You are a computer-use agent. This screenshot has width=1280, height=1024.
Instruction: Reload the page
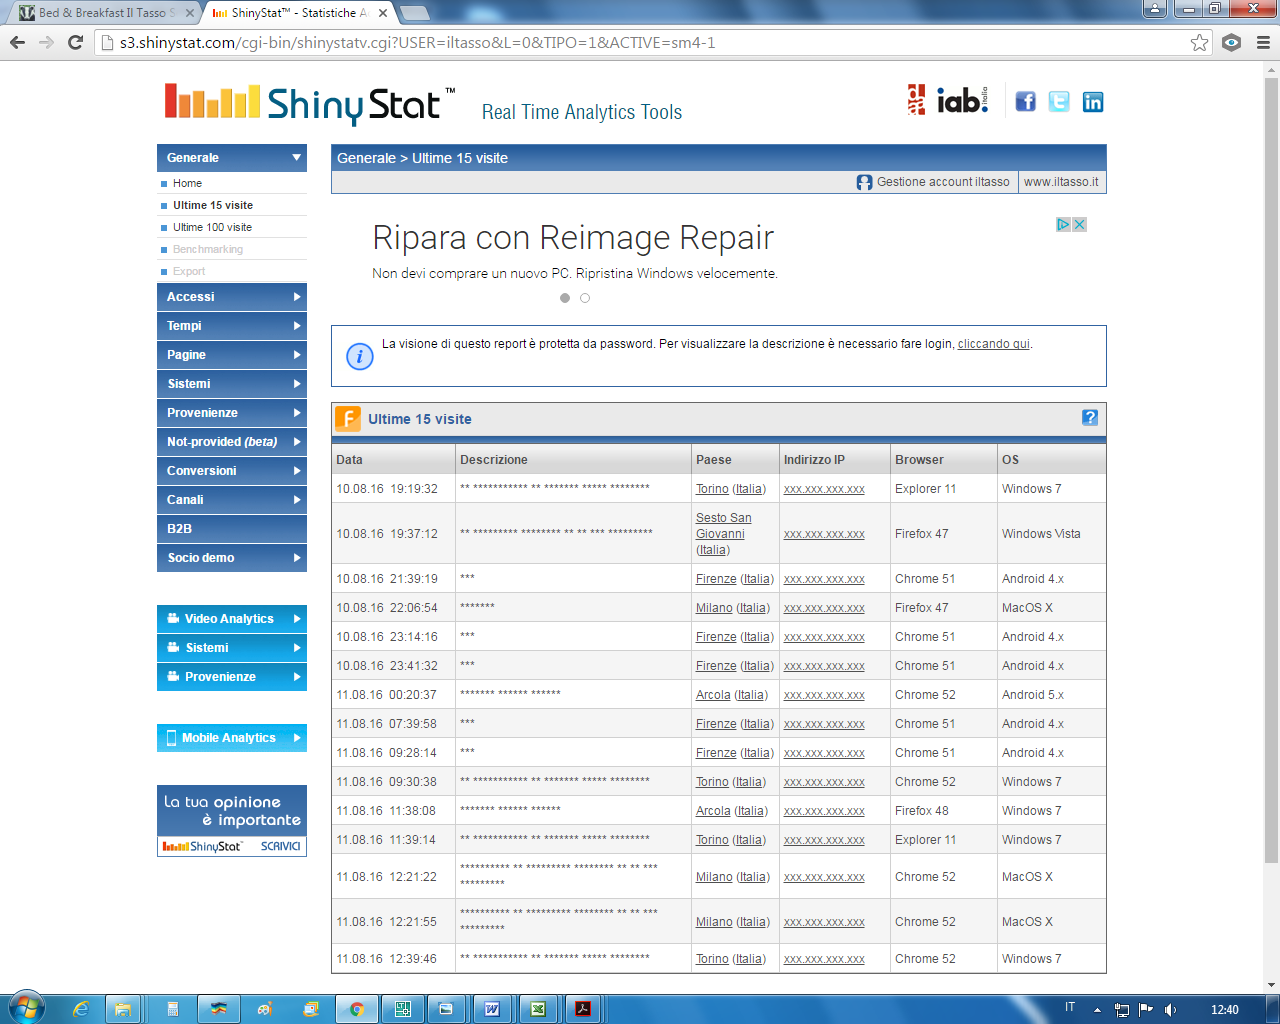tap(75, 42)
